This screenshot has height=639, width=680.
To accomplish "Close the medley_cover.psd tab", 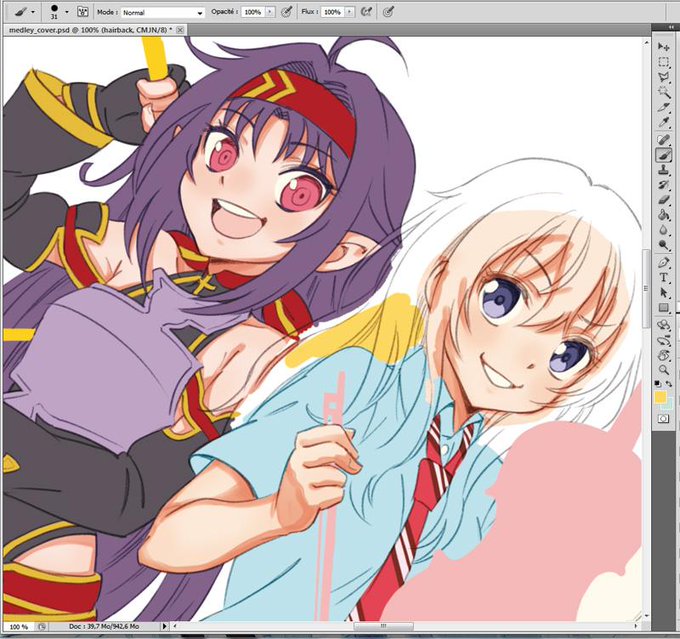I will (180, 30).
